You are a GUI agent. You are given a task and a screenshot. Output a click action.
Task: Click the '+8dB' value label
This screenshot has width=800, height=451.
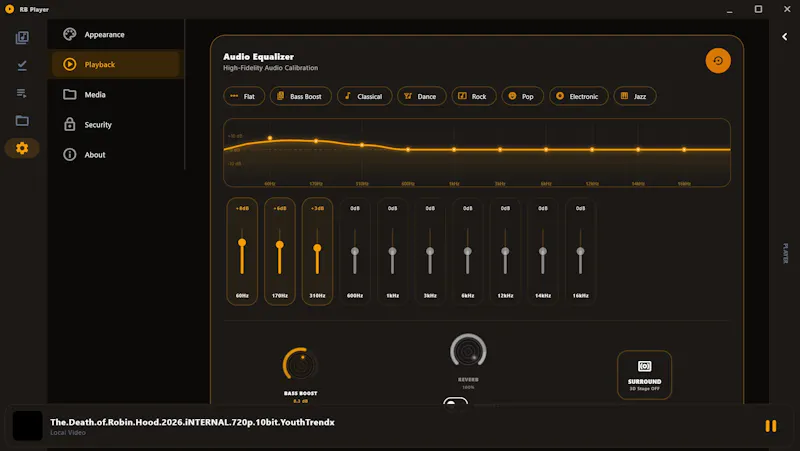(242, 208)
